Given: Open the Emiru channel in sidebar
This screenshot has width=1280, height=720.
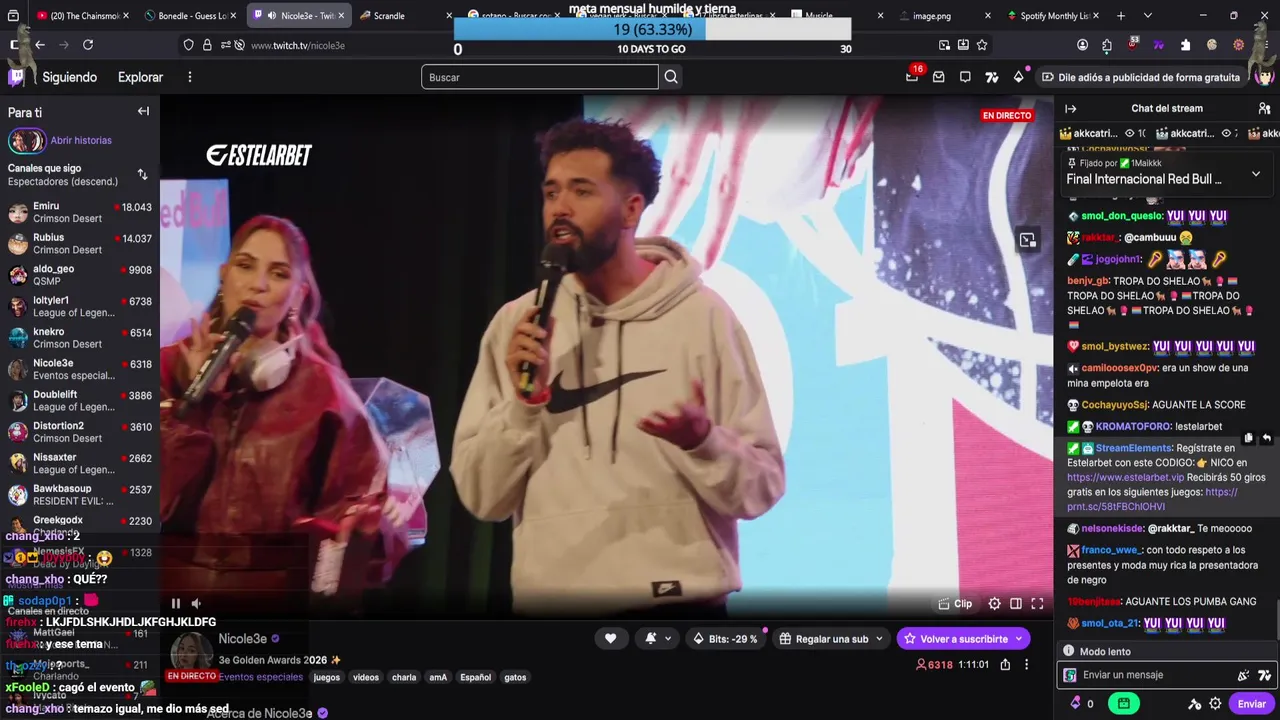Looking at the screenshot, I should pos(80,212).
